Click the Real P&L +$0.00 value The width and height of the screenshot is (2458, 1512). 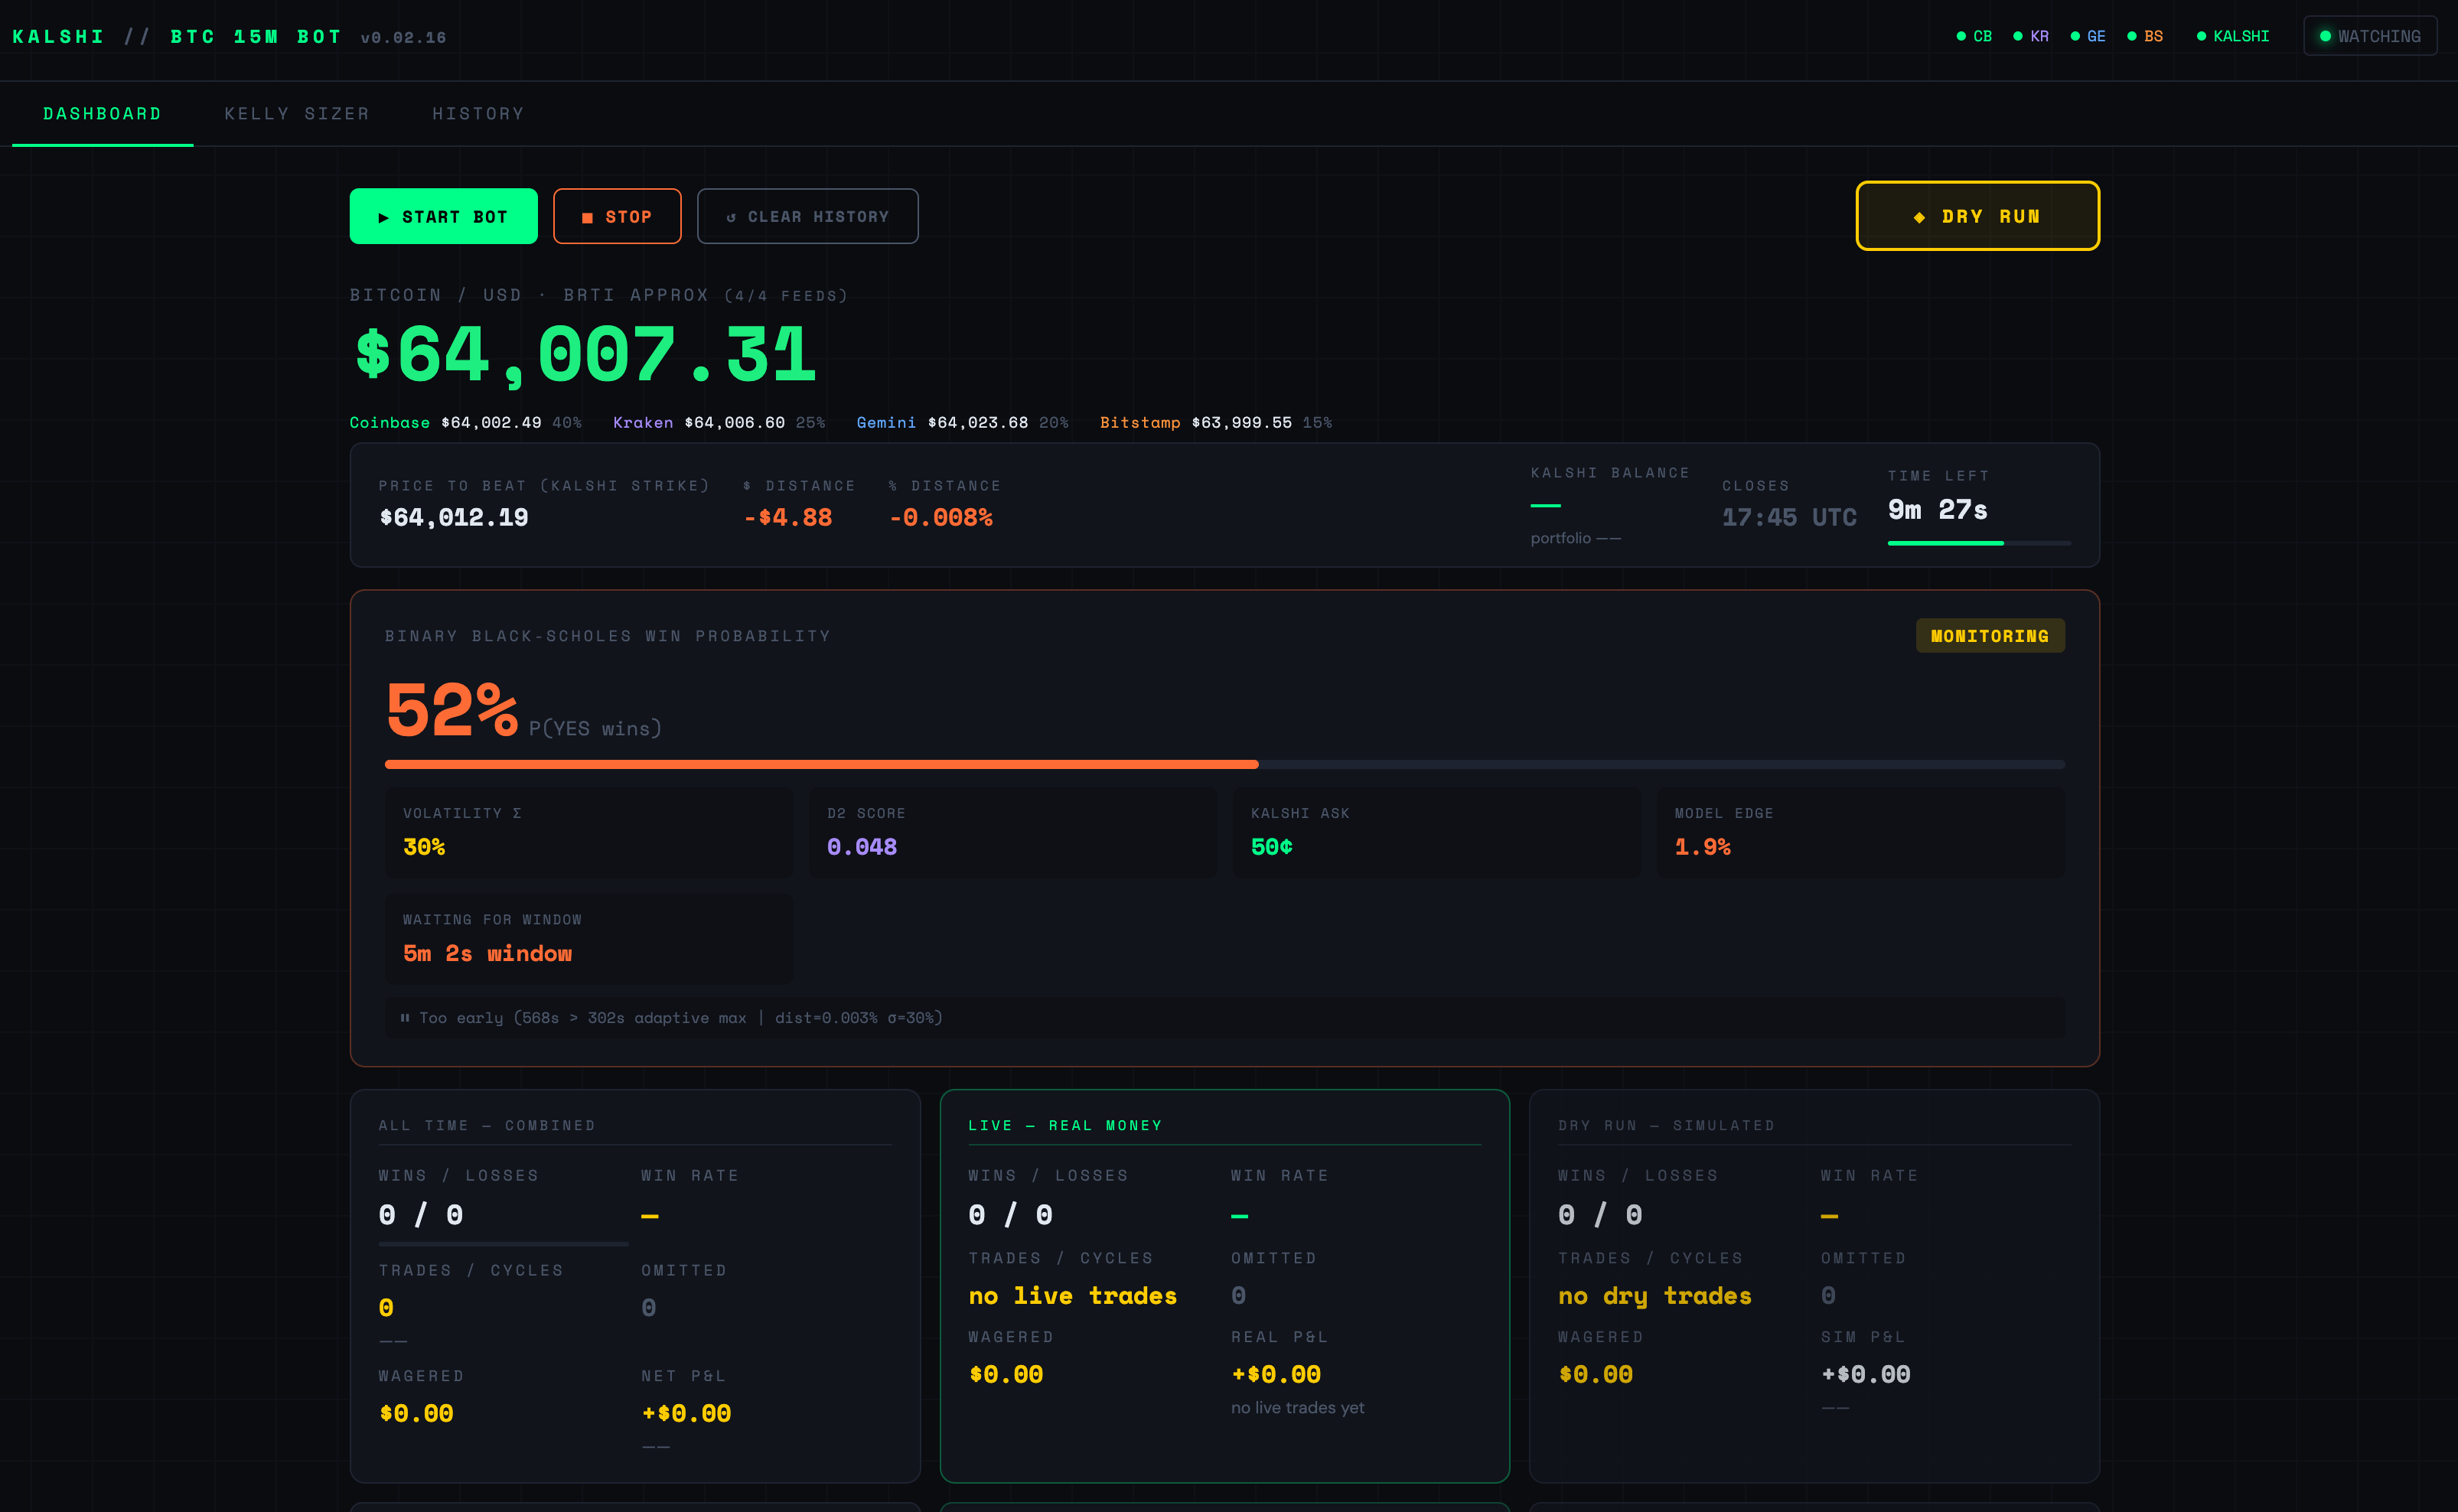[x=1276, y=1375]
